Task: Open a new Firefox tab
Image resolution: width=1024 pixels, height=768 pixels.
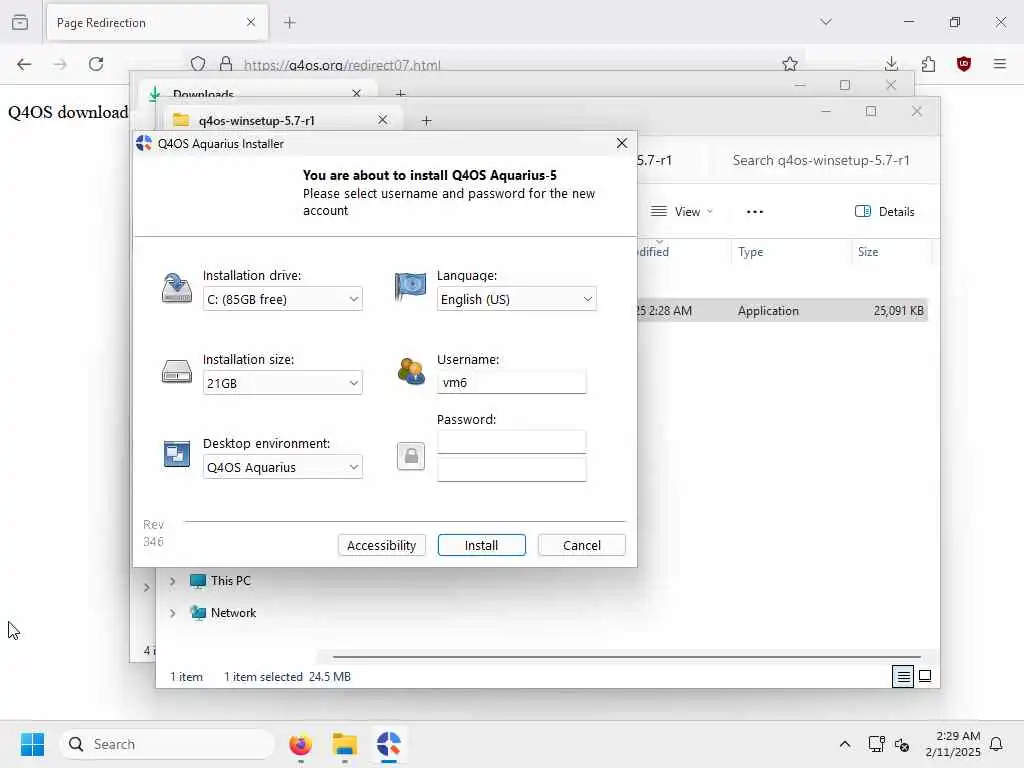Action: pyautogui.click(x=290, y=23)
